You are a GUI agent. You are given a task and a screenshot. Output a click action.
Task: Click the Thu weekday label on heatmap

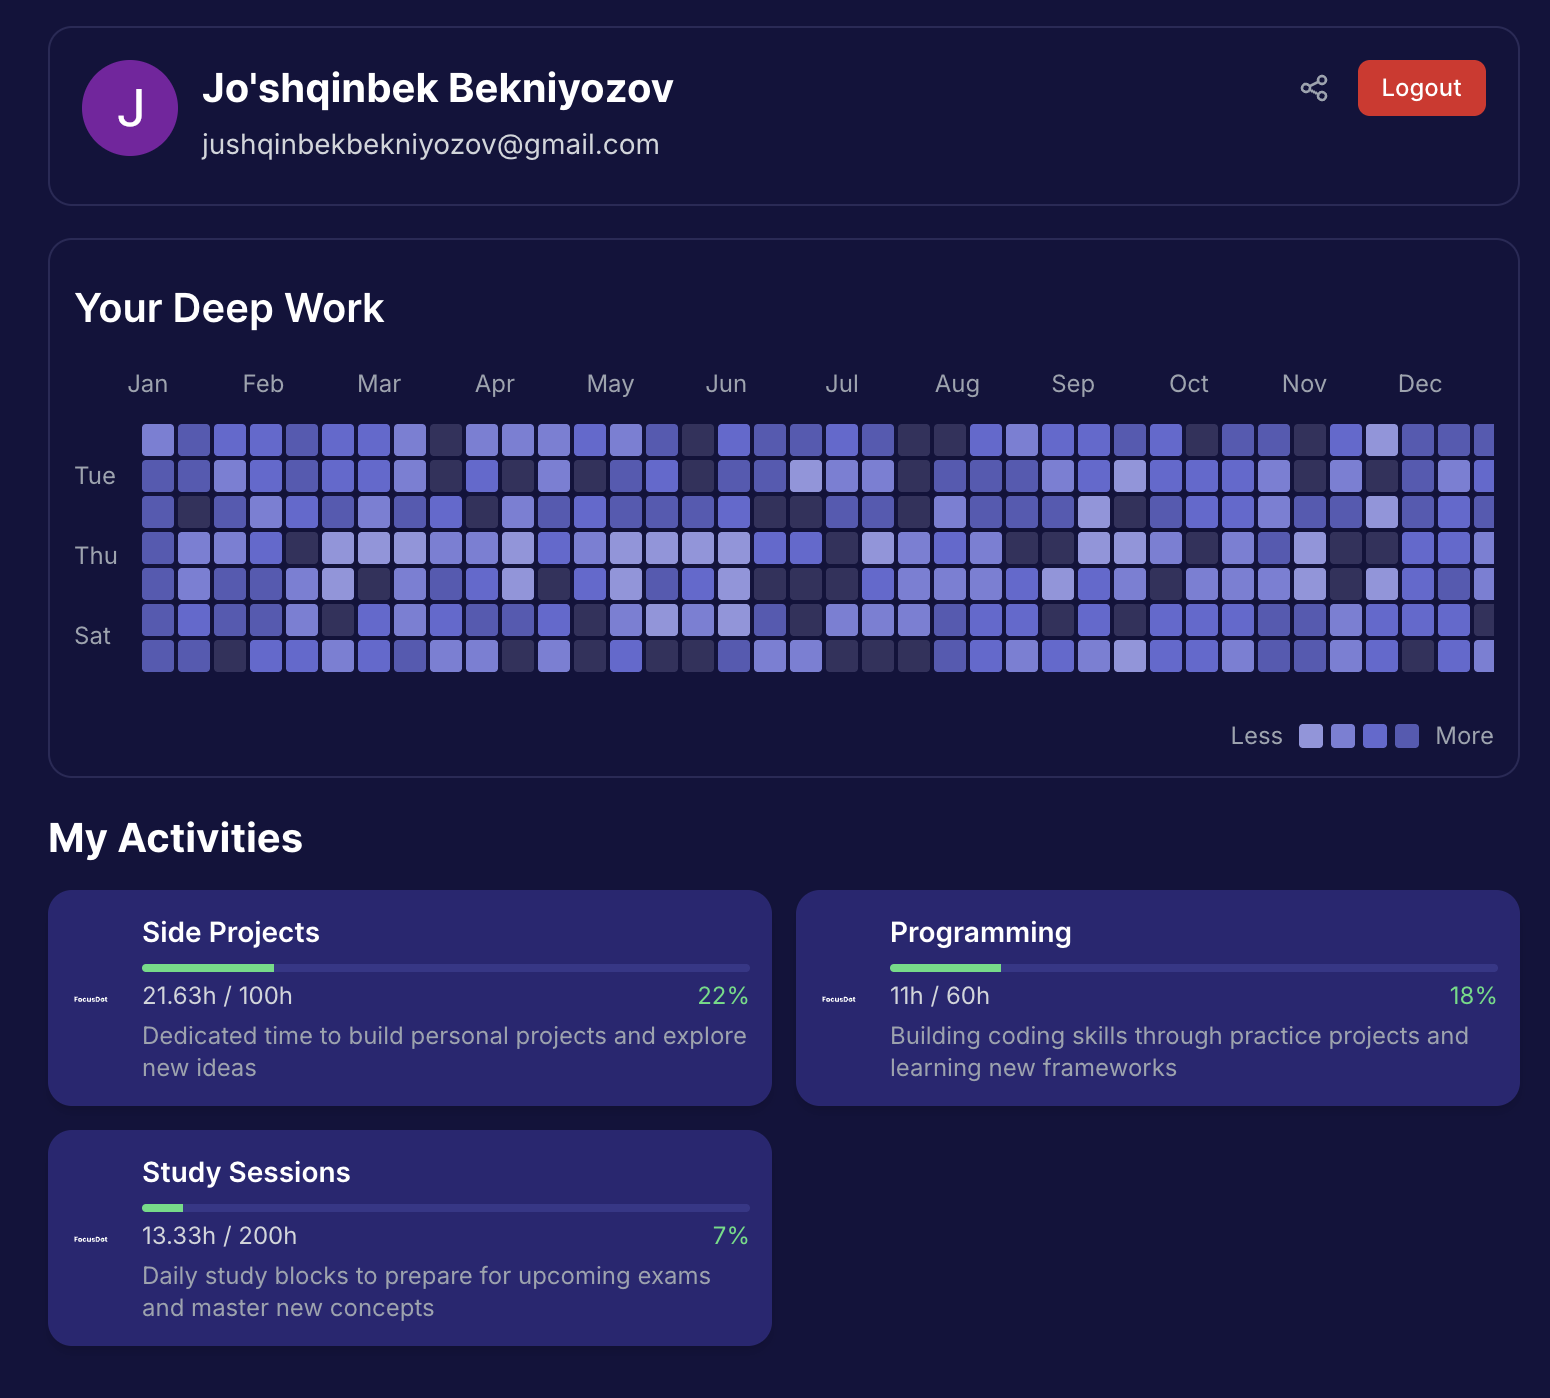coord(96,556)
